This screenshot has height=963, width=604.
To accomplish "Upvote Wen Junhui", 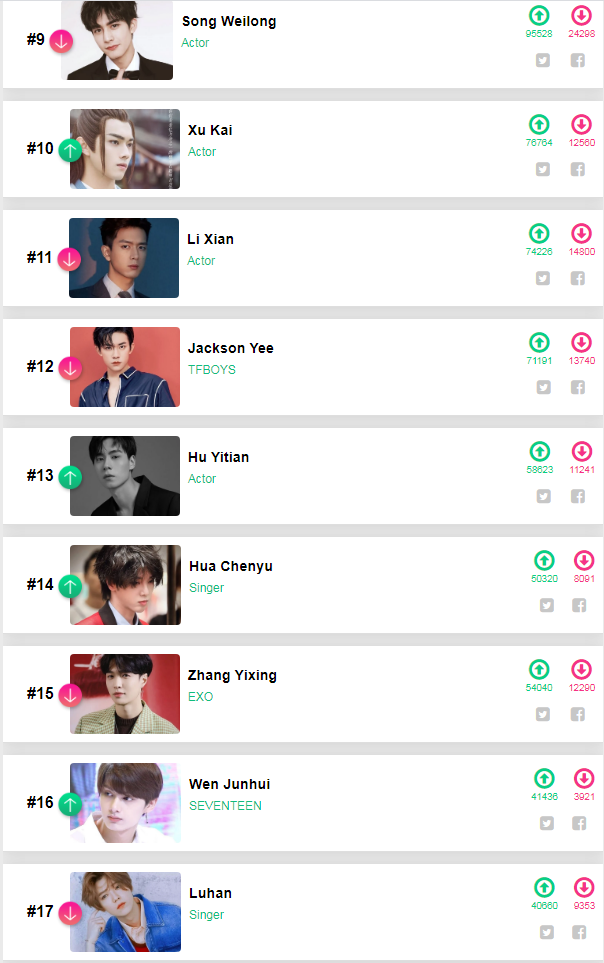I will pyautogui.click(x=544, y=779).
